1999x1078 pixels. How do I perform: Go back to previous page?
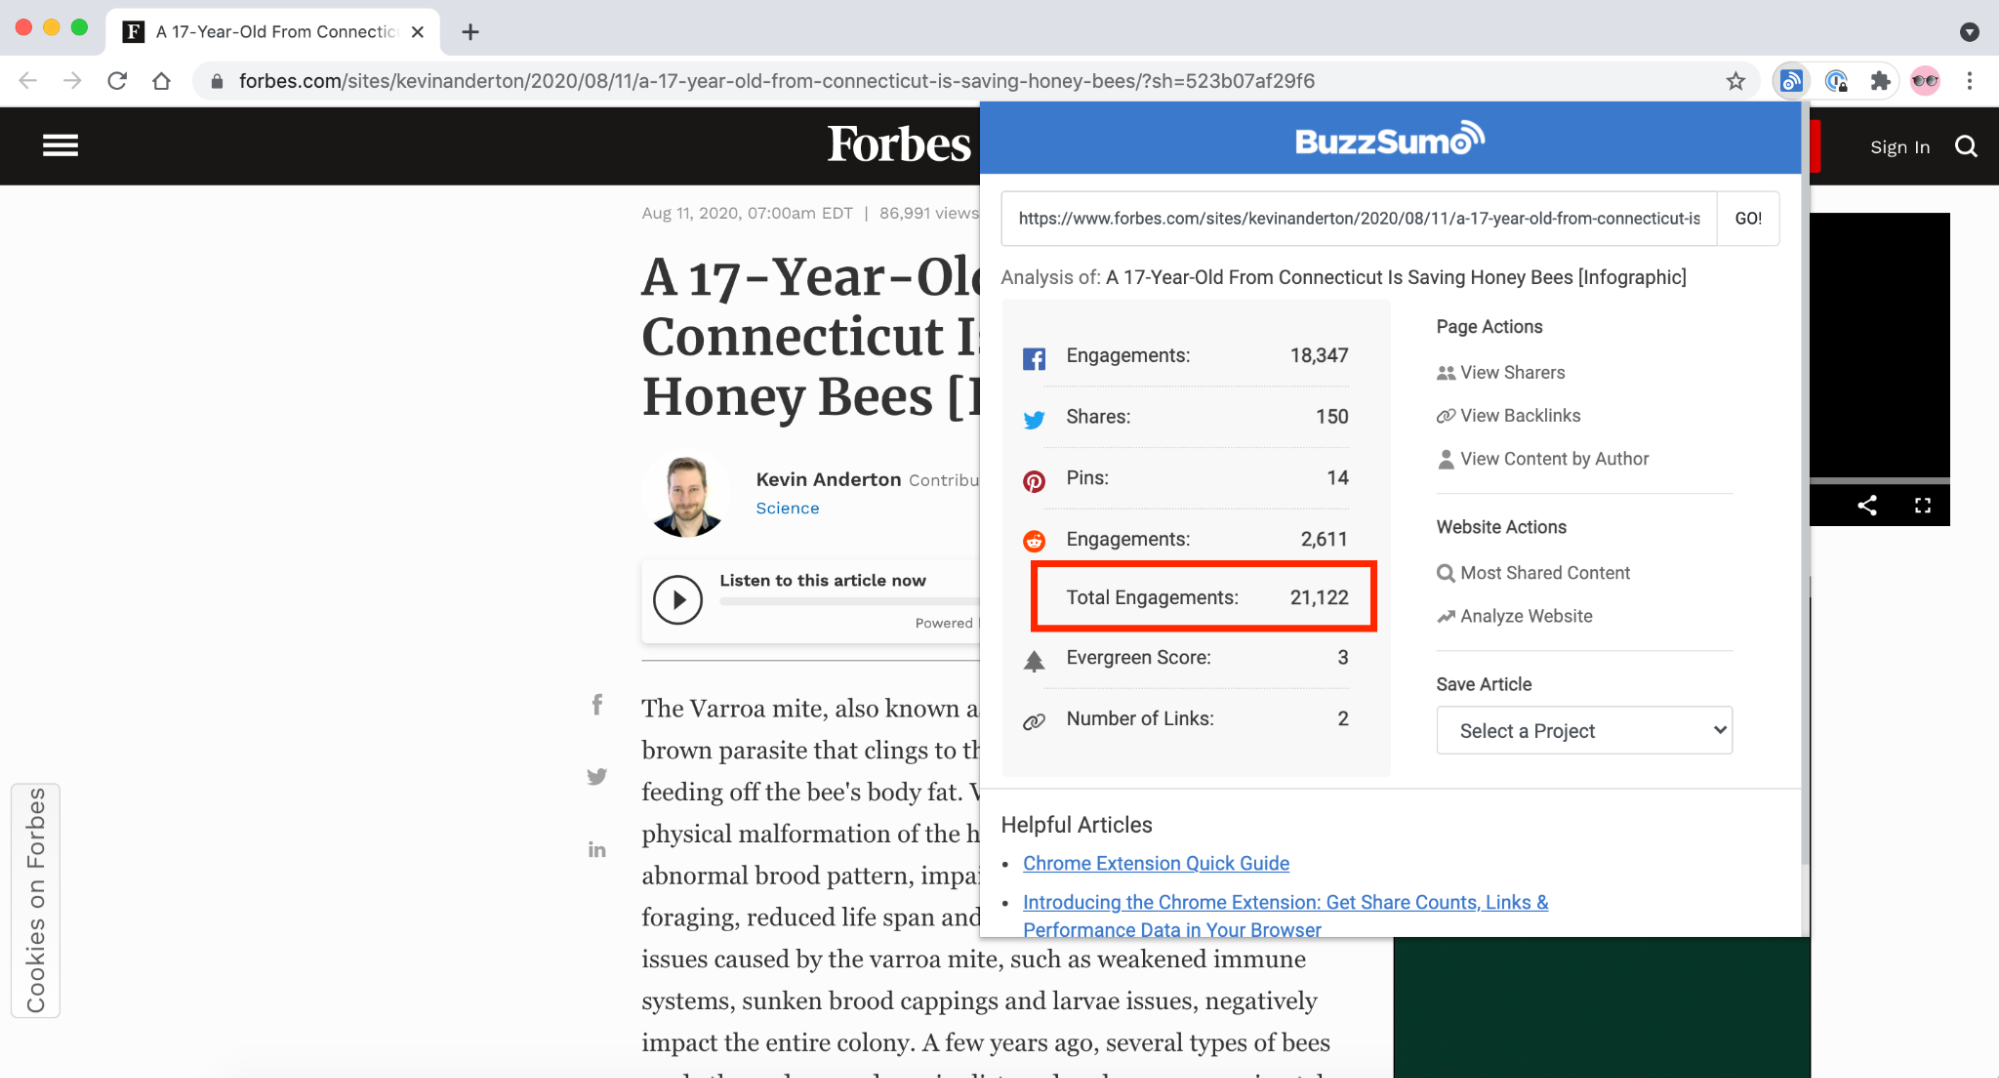pyautogui.click(x=28, y=81)
